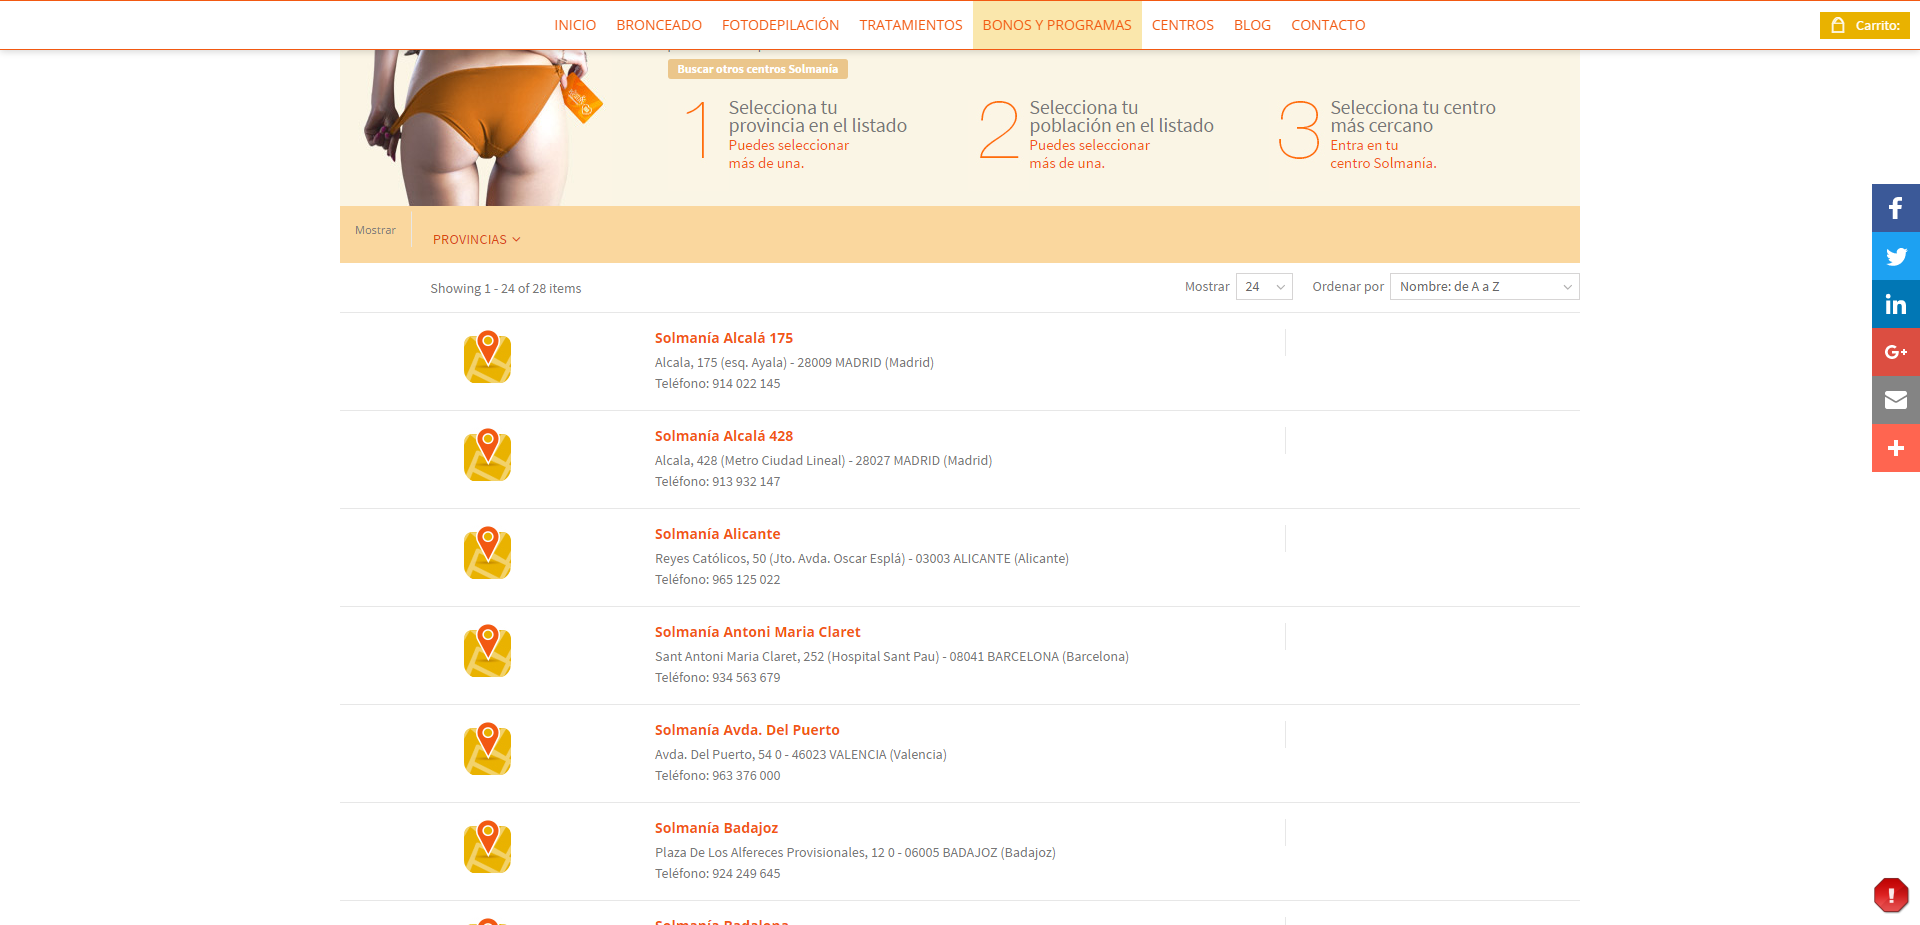Open Solmanía Antoni Maria Claret link

pos(758,632)
